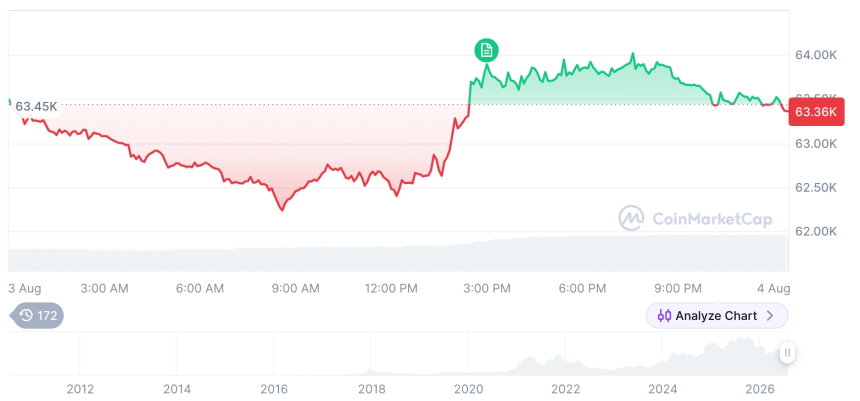Image resolution: width=860 pixels, height=401 pixels.
Task: Click the volume bars below the price line
Action: pos(398,253)
